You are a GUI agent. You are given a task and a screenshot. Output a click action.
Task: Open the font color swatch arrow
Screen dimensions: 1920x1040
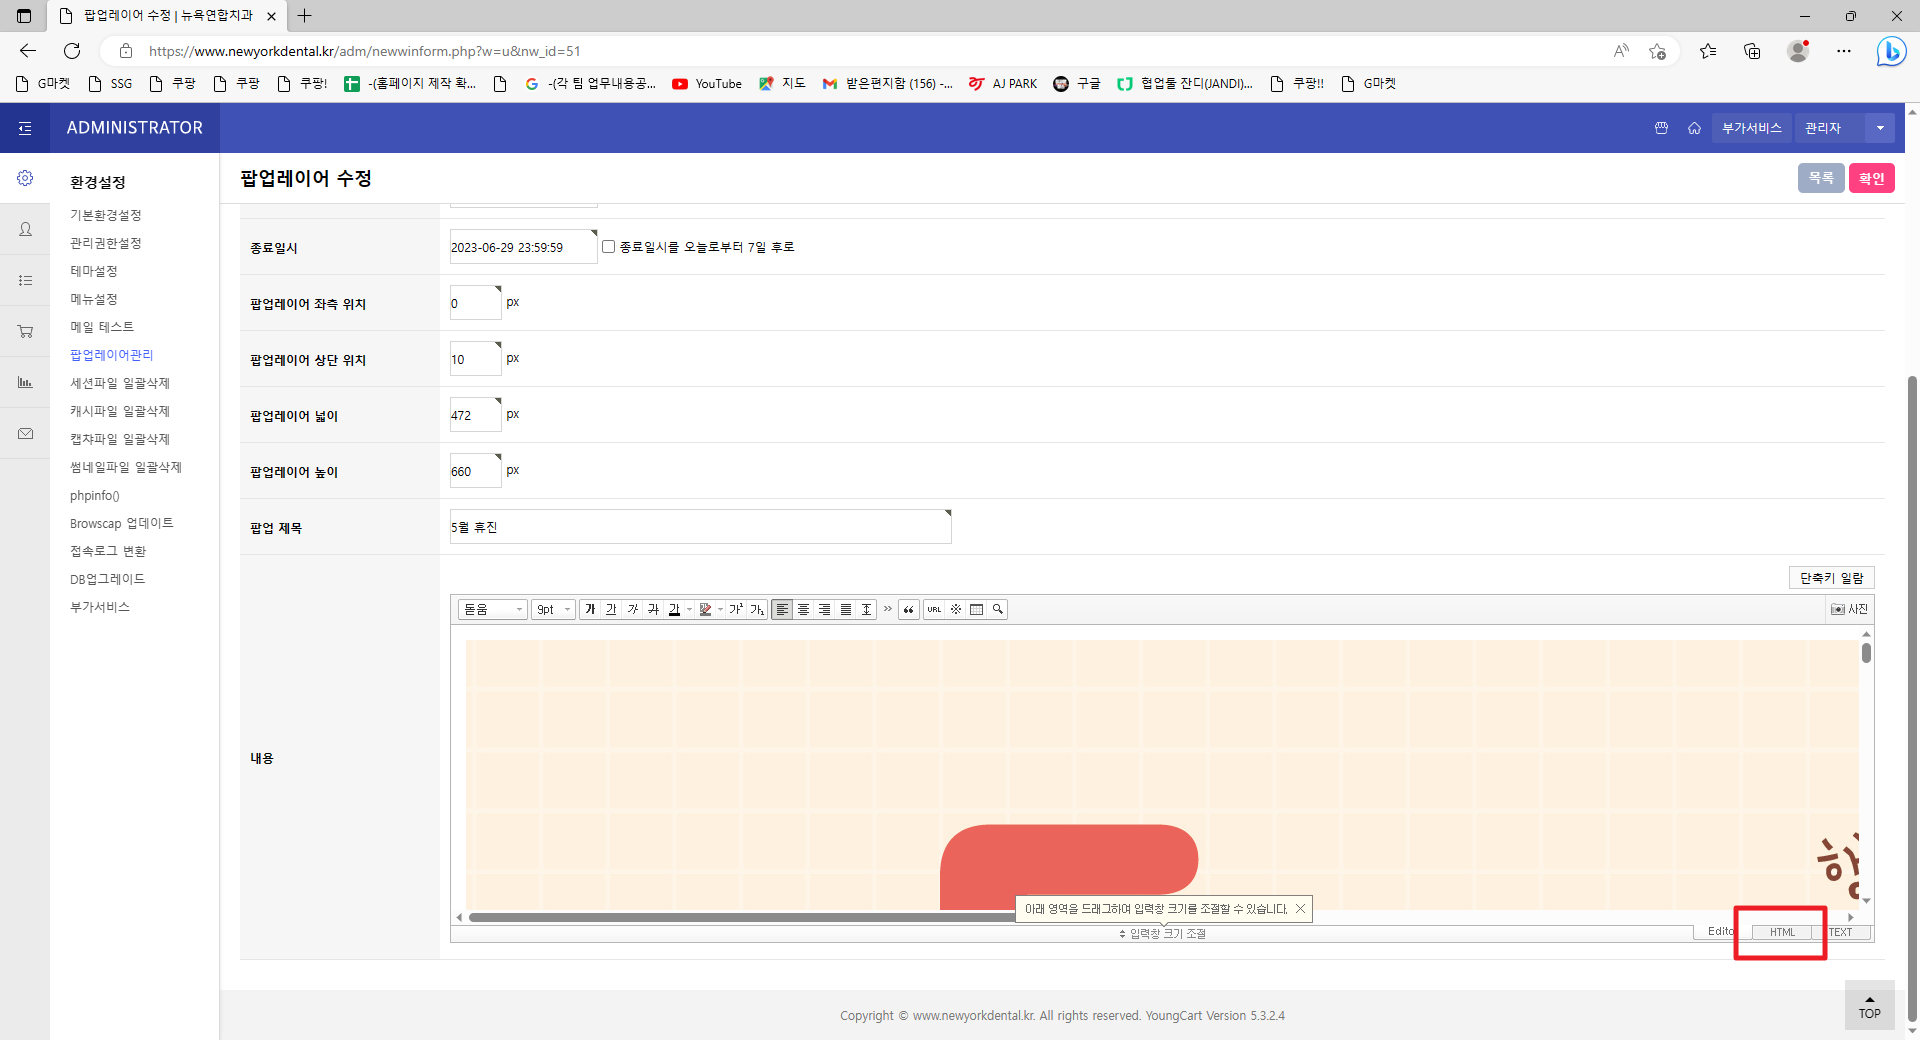690,609
